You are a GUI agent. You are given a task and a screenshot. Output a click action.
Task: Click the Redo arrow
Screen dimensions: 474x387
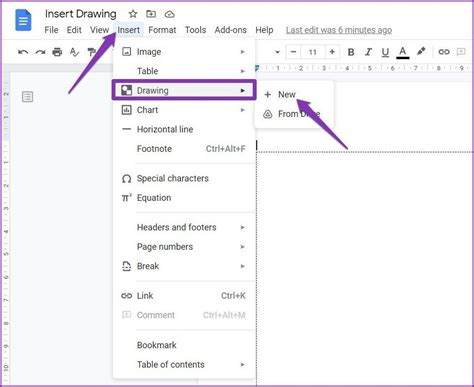click(x=40, y=52)
